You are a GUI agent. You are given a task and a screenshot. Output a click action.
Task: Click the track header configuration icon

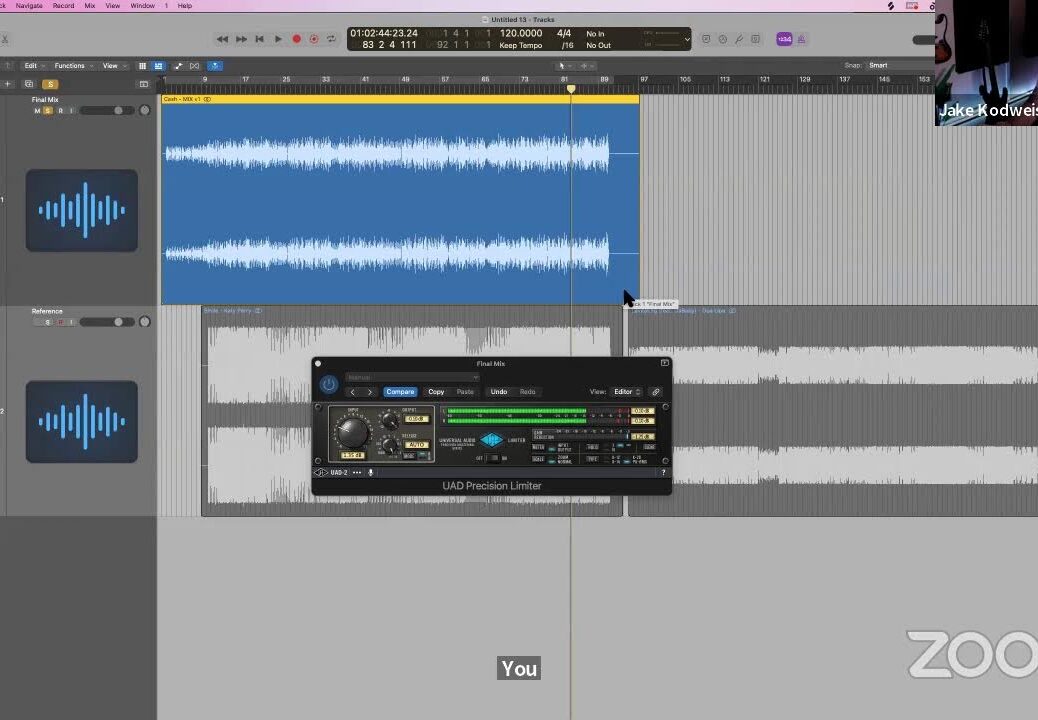[x=144, y=84]
